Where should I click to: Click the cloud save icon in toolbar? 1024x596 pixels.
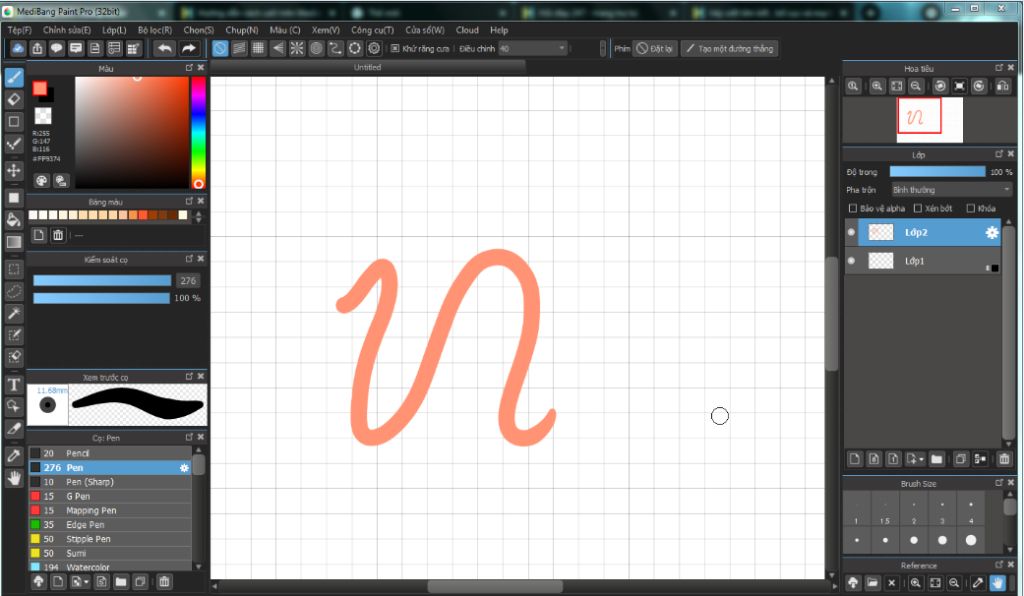pyautogui.click(x=18, y=48)
